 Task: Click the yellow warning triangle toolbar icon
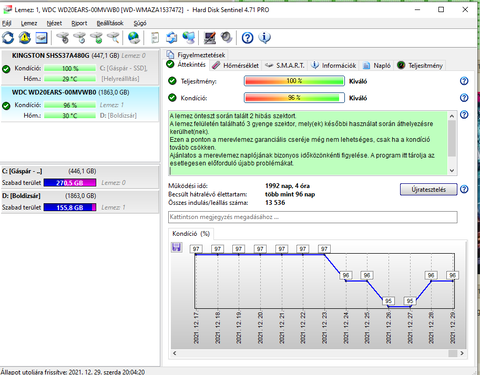tap(25, 38)
